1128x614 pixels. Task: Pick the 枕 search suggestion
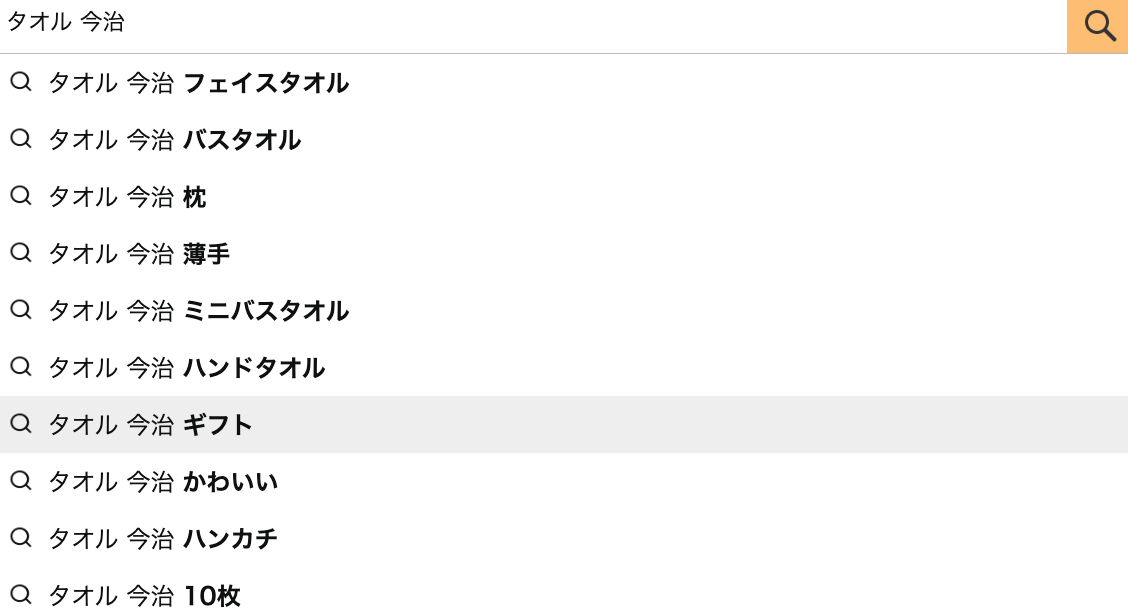[127, 197]
